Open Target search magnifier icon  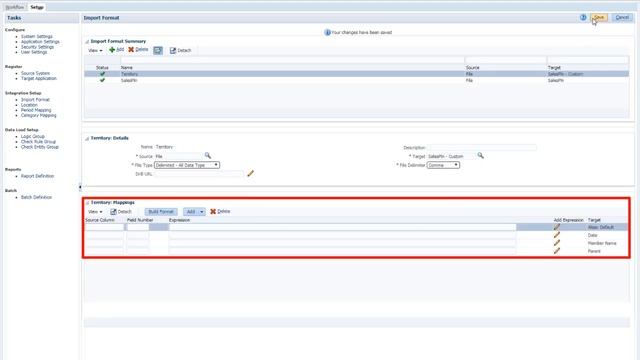point(480,156)
